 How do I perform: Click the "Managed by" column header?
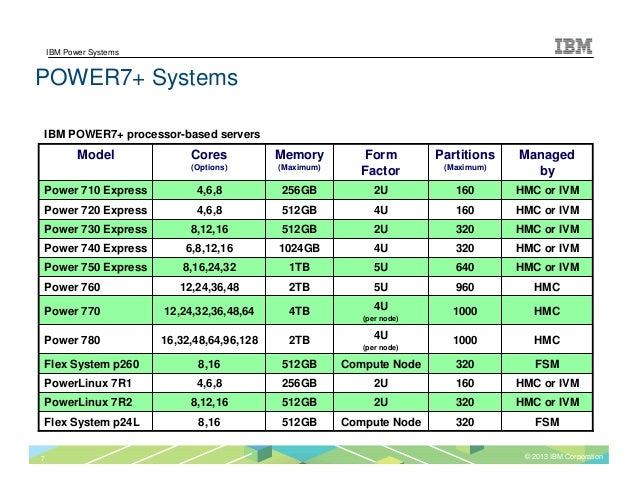(547, 162)
